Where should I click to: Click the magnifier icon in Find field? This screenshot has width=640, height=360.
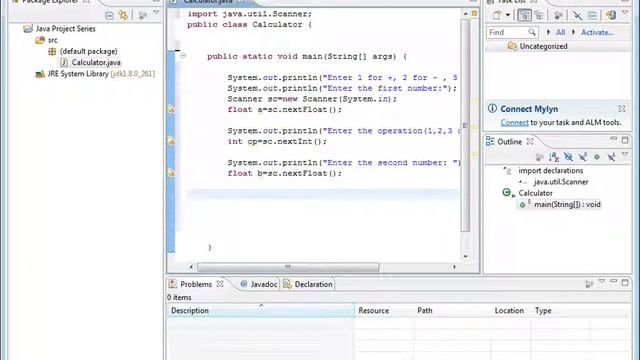531,32
